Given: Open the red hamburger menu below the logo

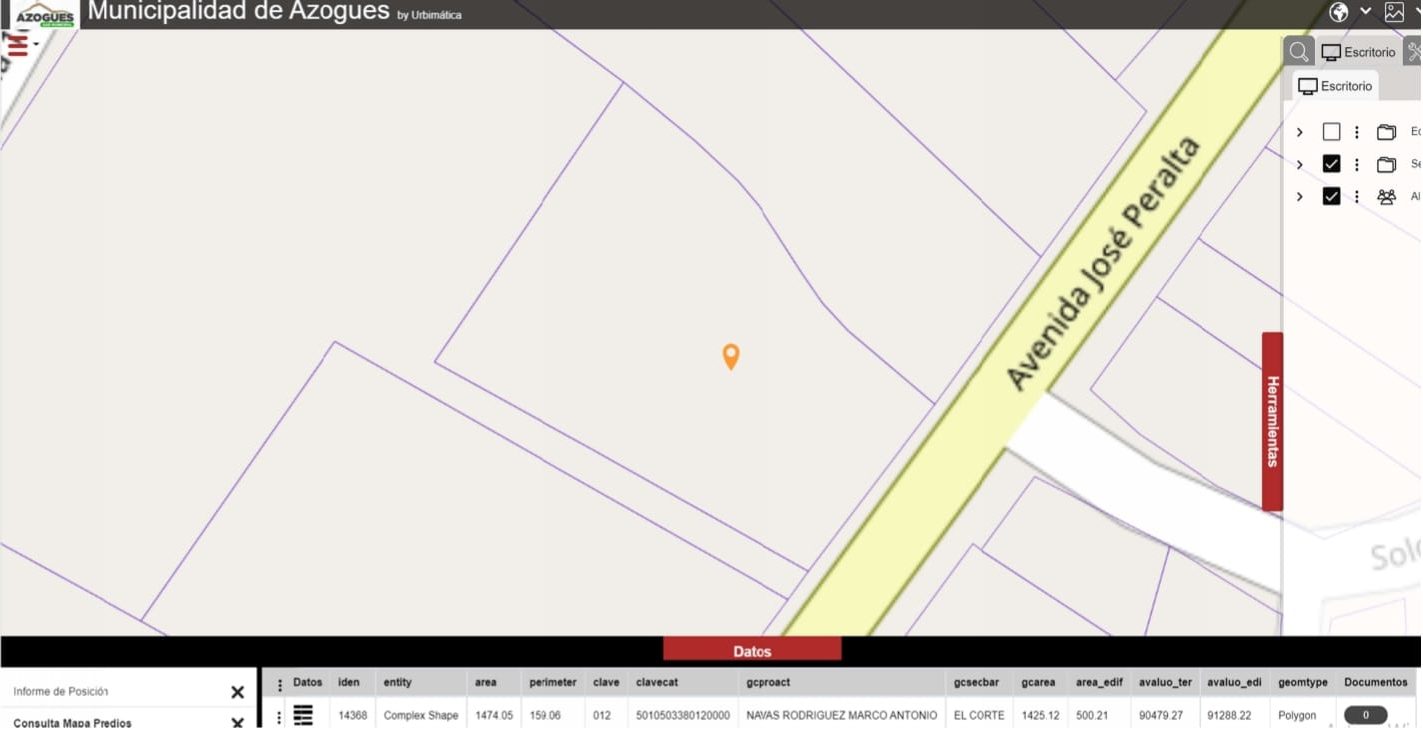Looking at the screenshot, I should pyautogui.click(x=18, y=44).
